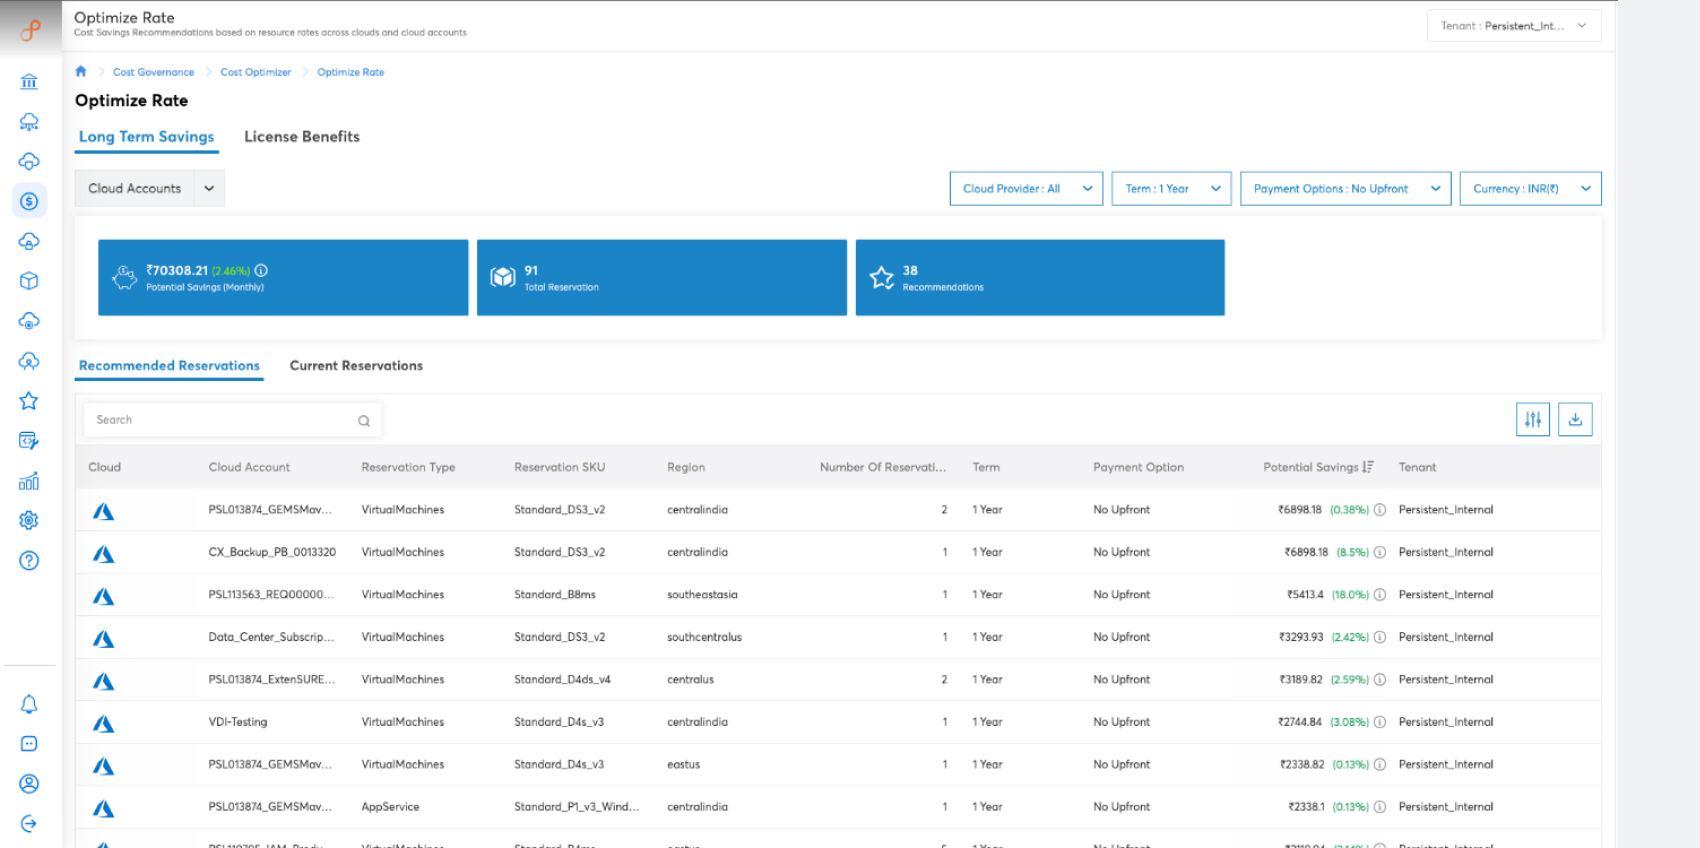This screenshot has width=1700, height=848.
Task: Click the AppService reservation type cell
Action: (x=390, y=807)
